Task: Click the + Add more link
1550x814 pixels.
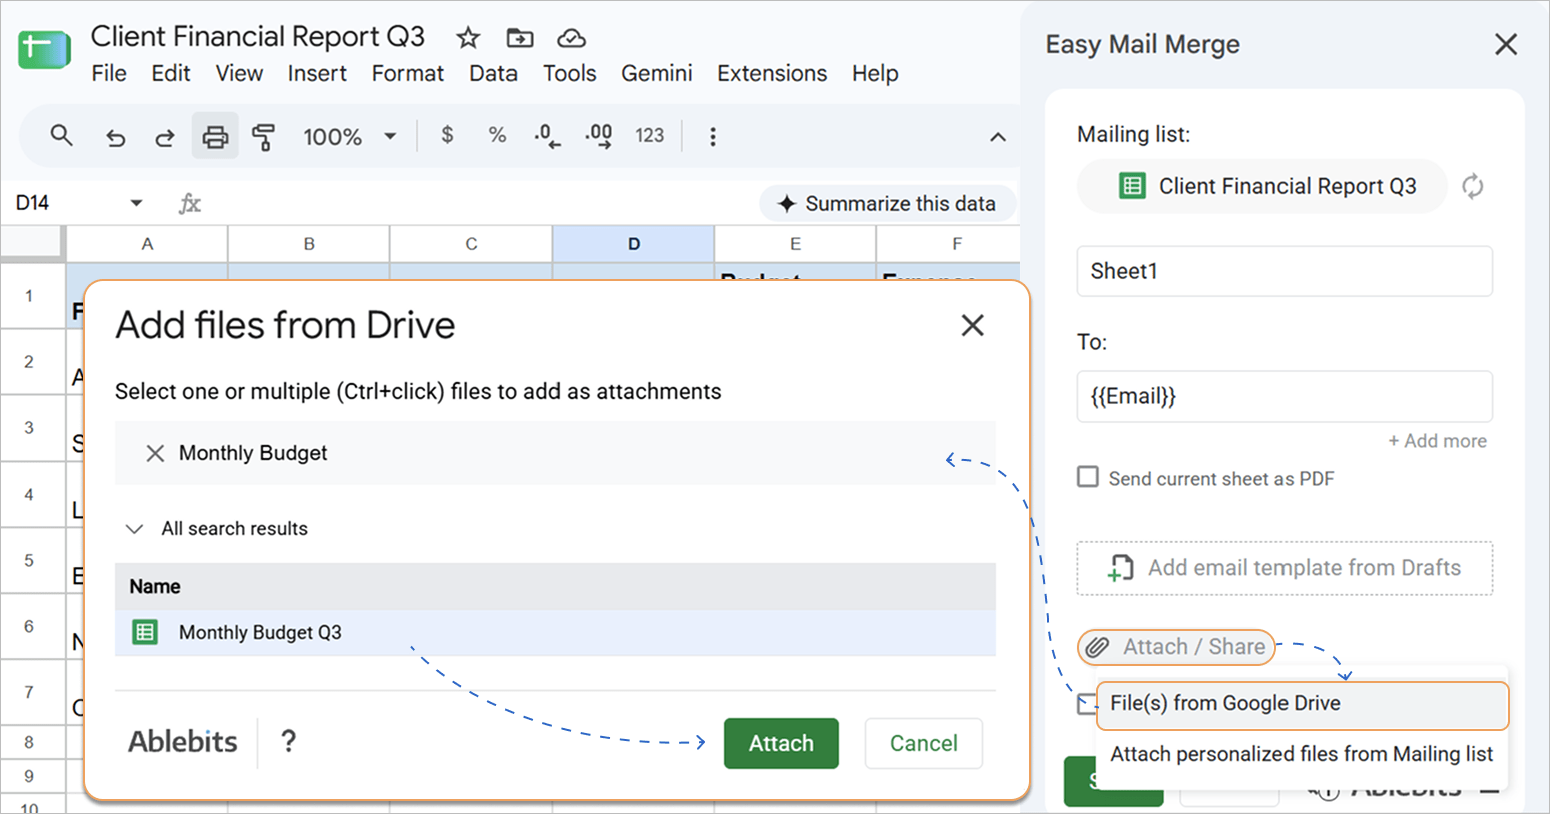Action: [1437, 441]
